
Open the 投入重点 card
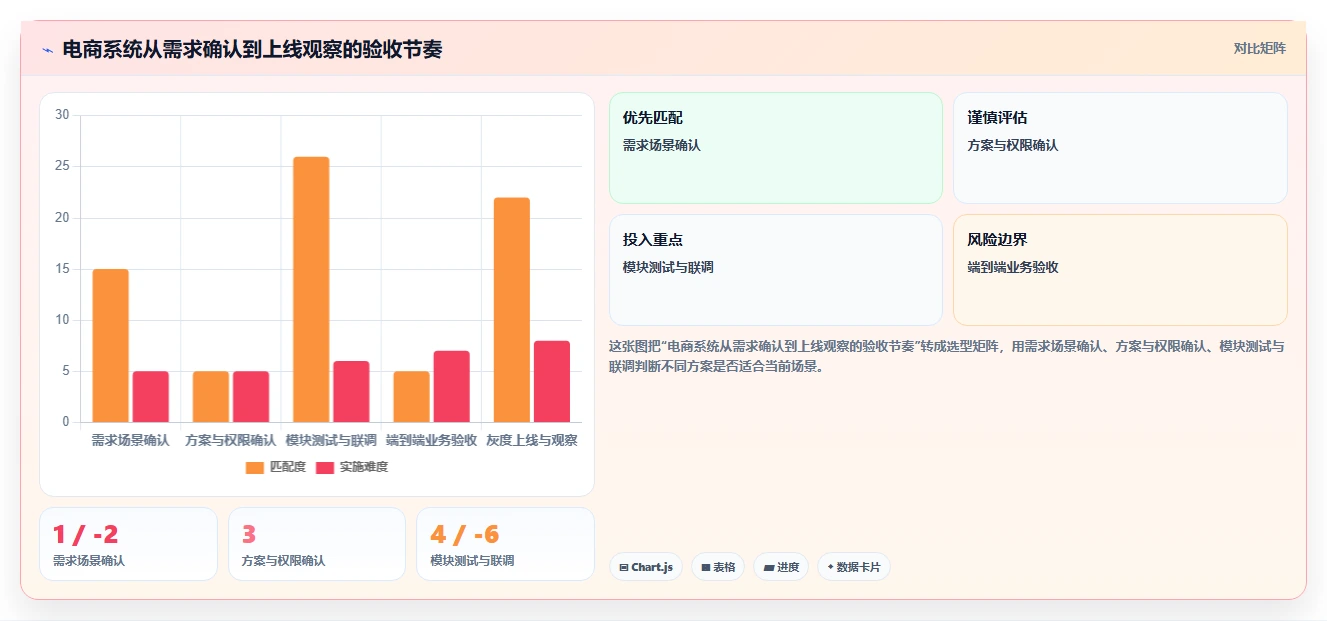point(776,270)
